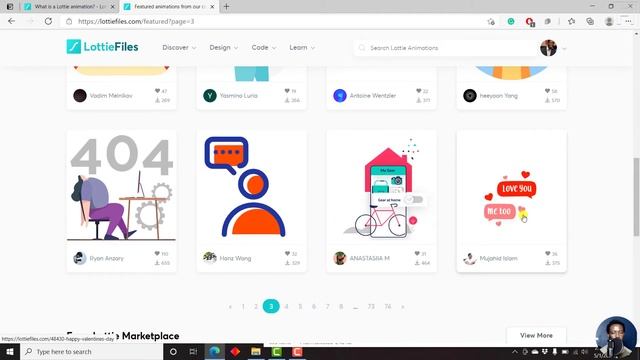640x360 pixels.
Task: Click download icon on ANASTASIIA M card
Action: 418,263
